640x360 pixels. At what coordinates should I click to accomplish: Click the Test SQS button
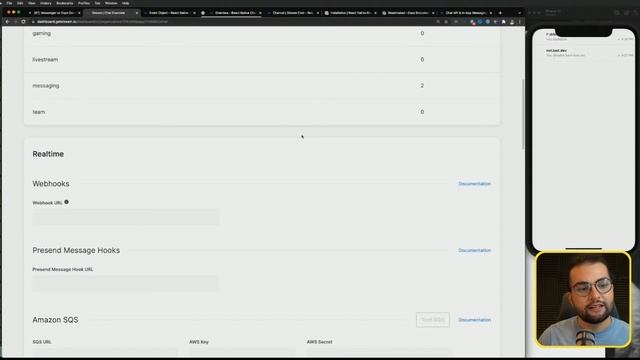(x=433, y=320)
